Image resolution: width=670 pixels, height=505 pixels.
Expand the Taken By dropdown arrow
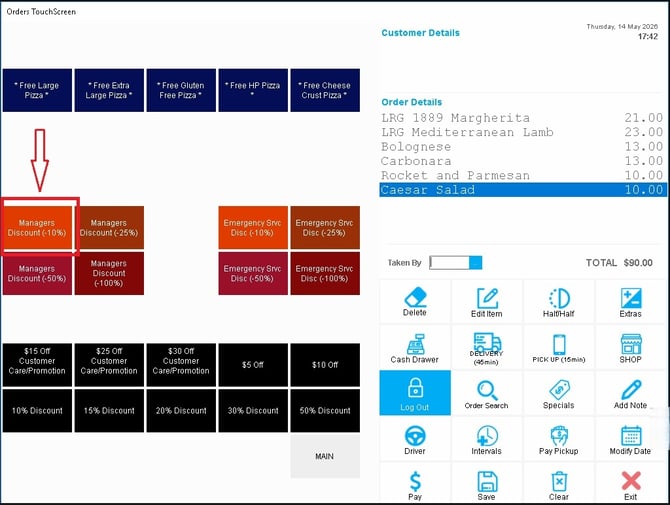click(476, 262)
